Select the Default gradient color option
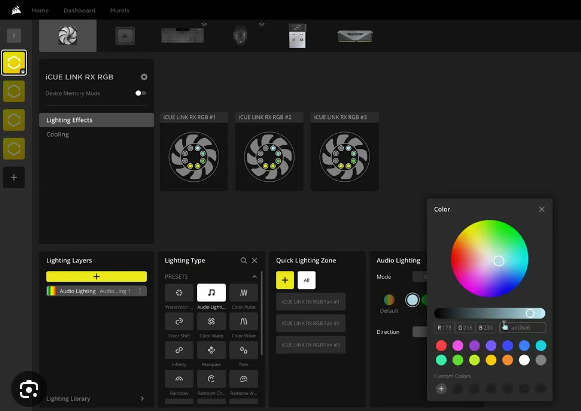 [x=389, y=300]
